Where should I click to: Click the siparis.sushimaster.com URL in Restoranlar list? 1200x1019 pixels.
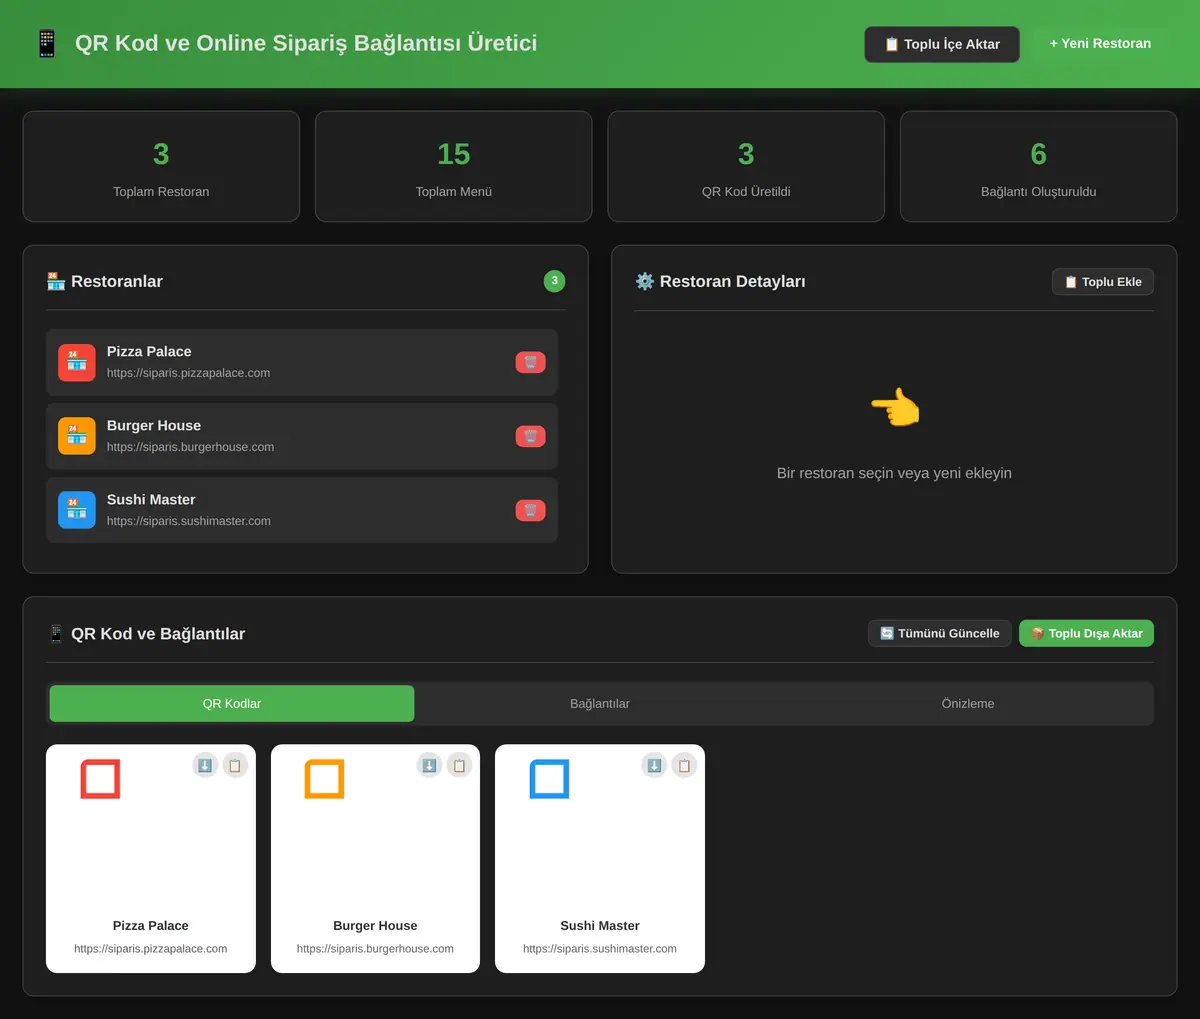[189, 521]
